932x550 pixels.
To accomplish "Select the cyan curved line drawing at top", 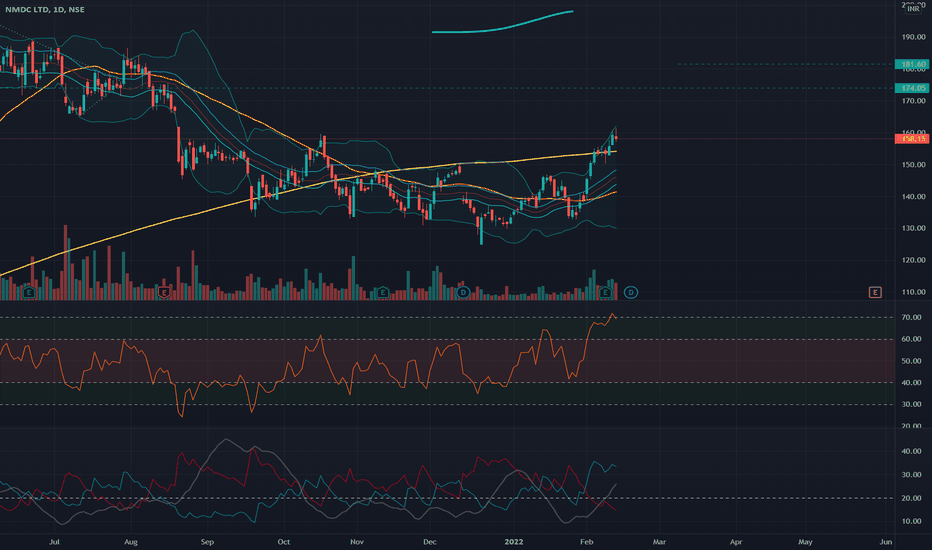I will point(503,27).
